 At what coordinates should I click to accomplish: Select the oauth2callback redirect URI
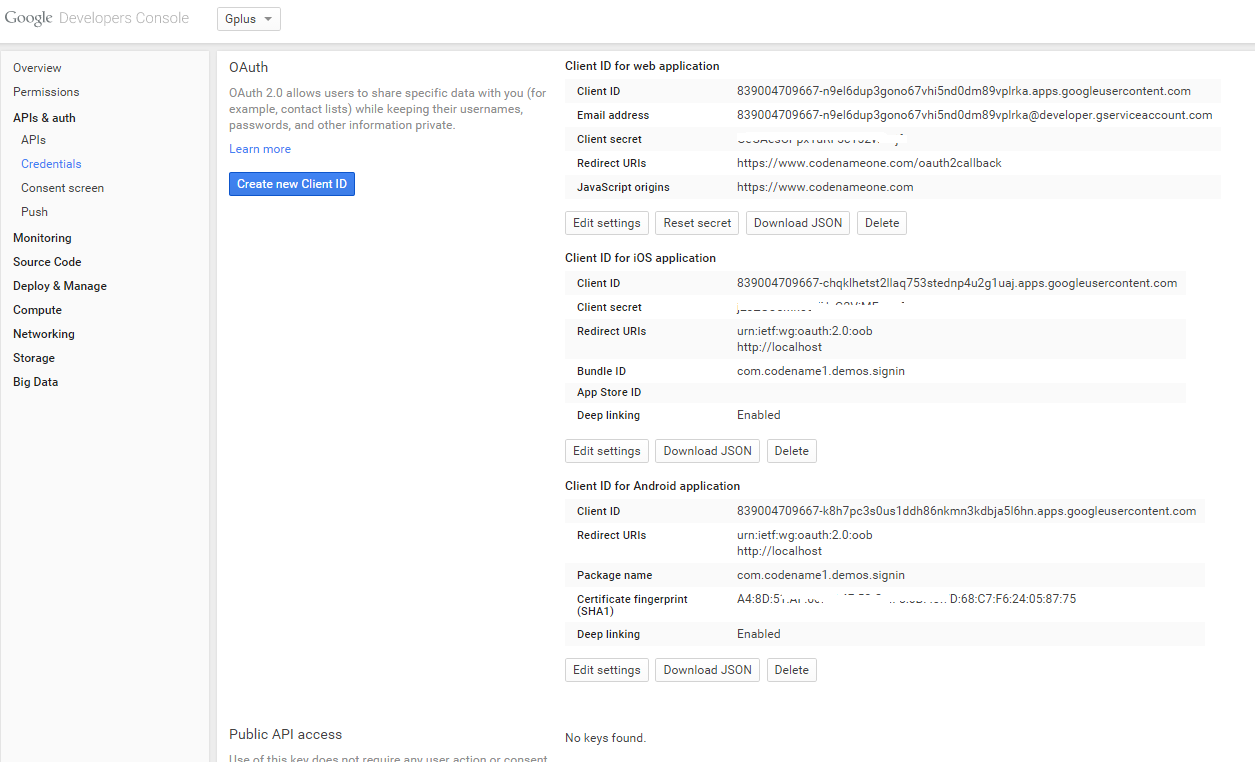coord(869,163)
